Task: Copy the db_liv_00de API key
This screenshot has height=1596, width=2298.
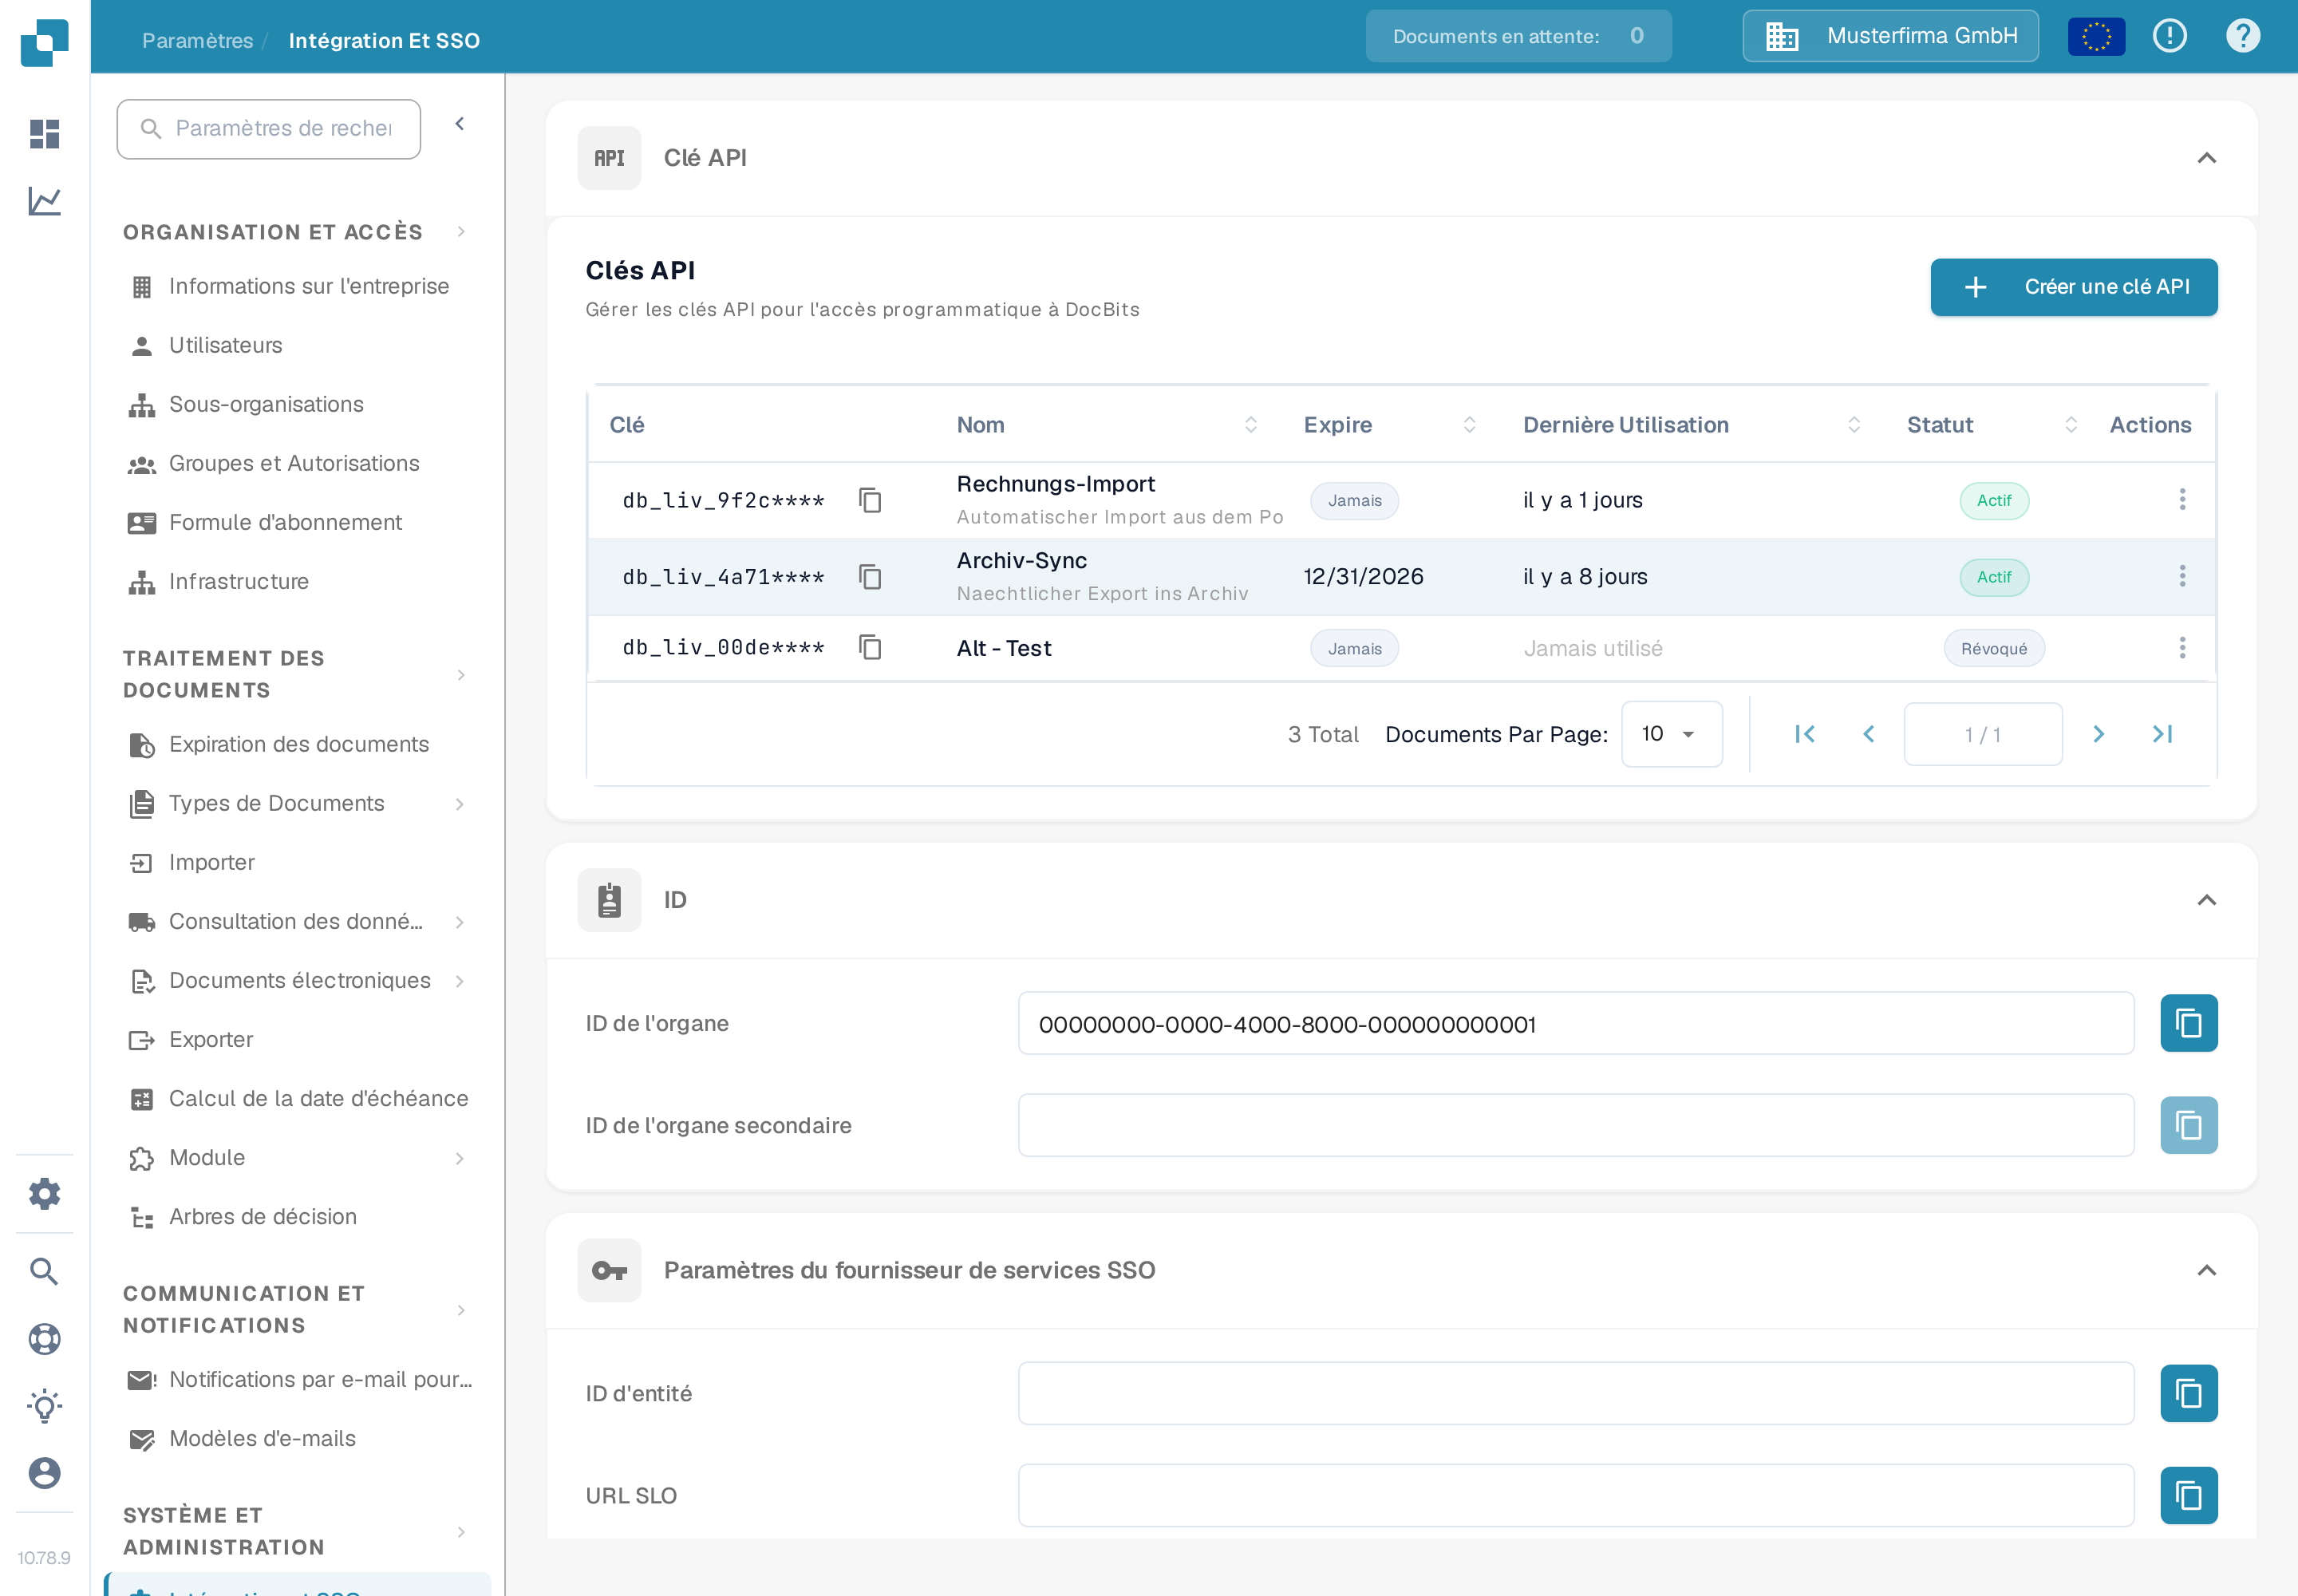Action: point(870,648)
